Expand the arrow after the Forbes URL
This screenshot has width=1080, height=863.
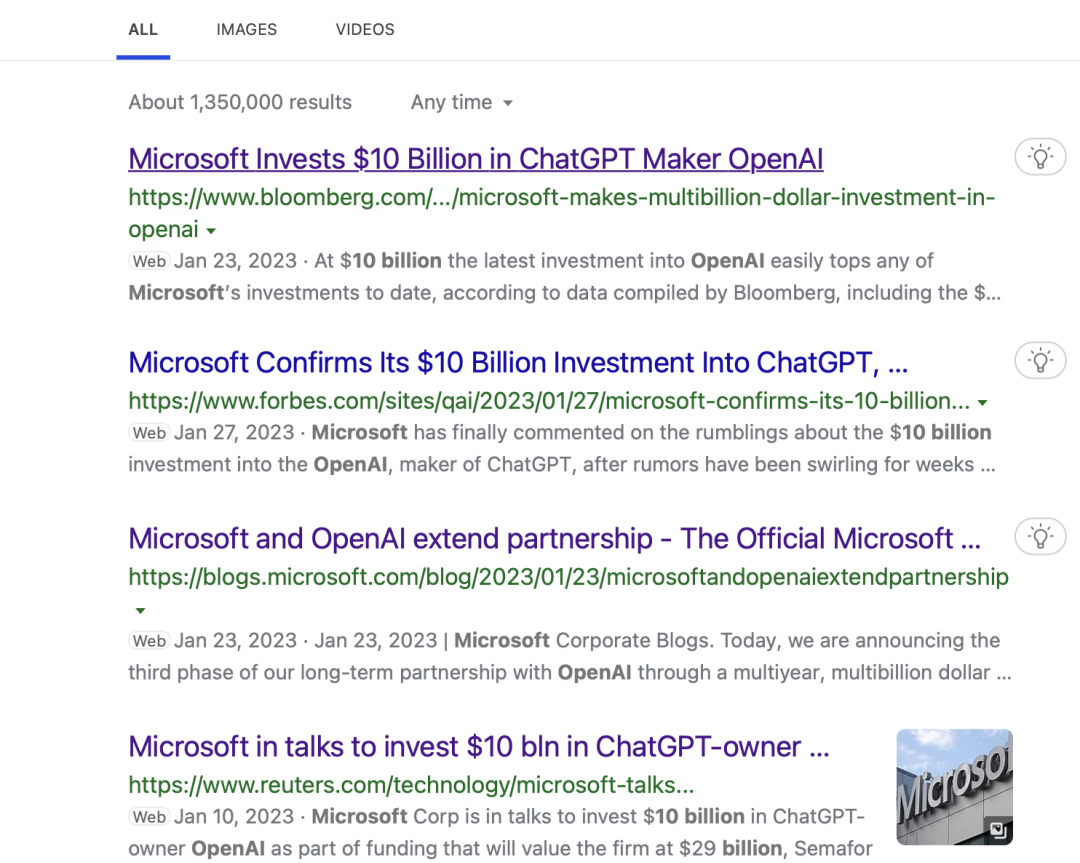pos(982,403)
